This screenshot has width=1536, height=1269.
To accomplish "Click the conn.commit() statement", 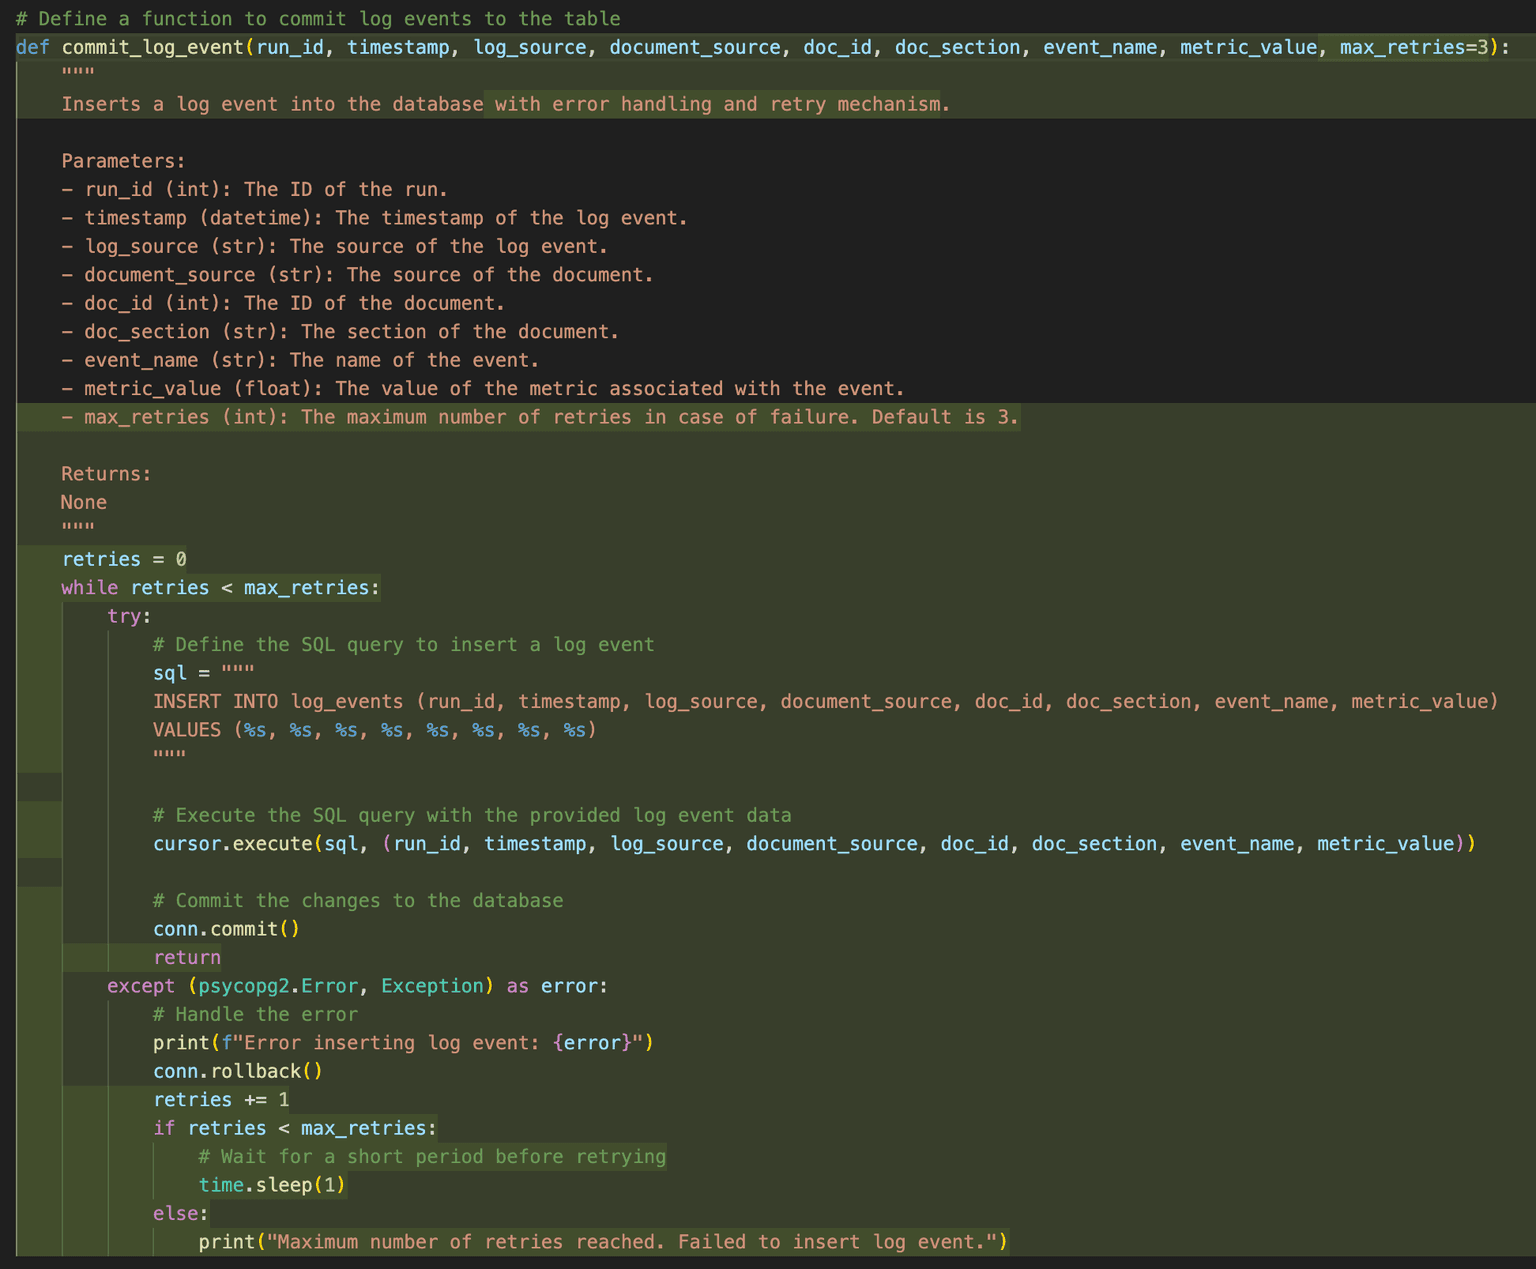I will point(226,929).
